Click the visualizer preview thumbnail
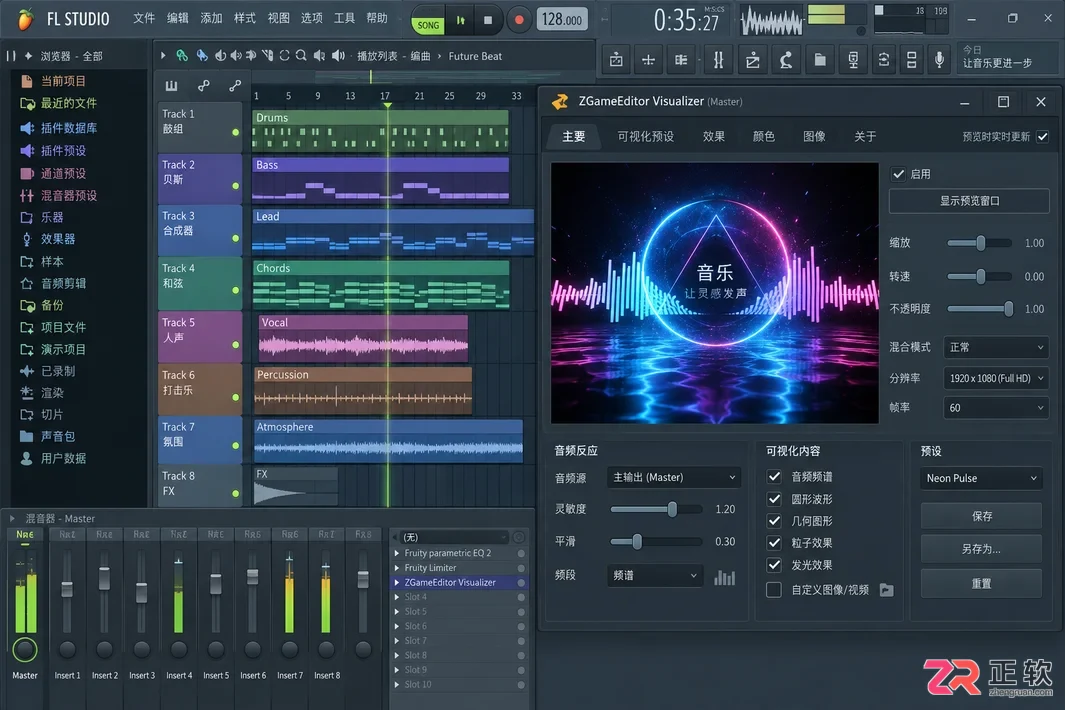 715,293
